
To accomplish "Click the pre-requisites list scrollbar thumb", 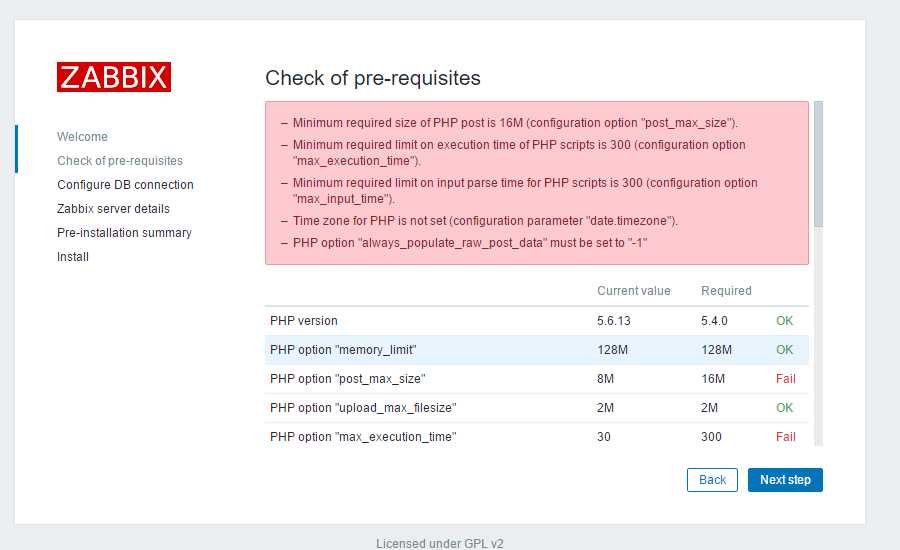I will [818, 164].
